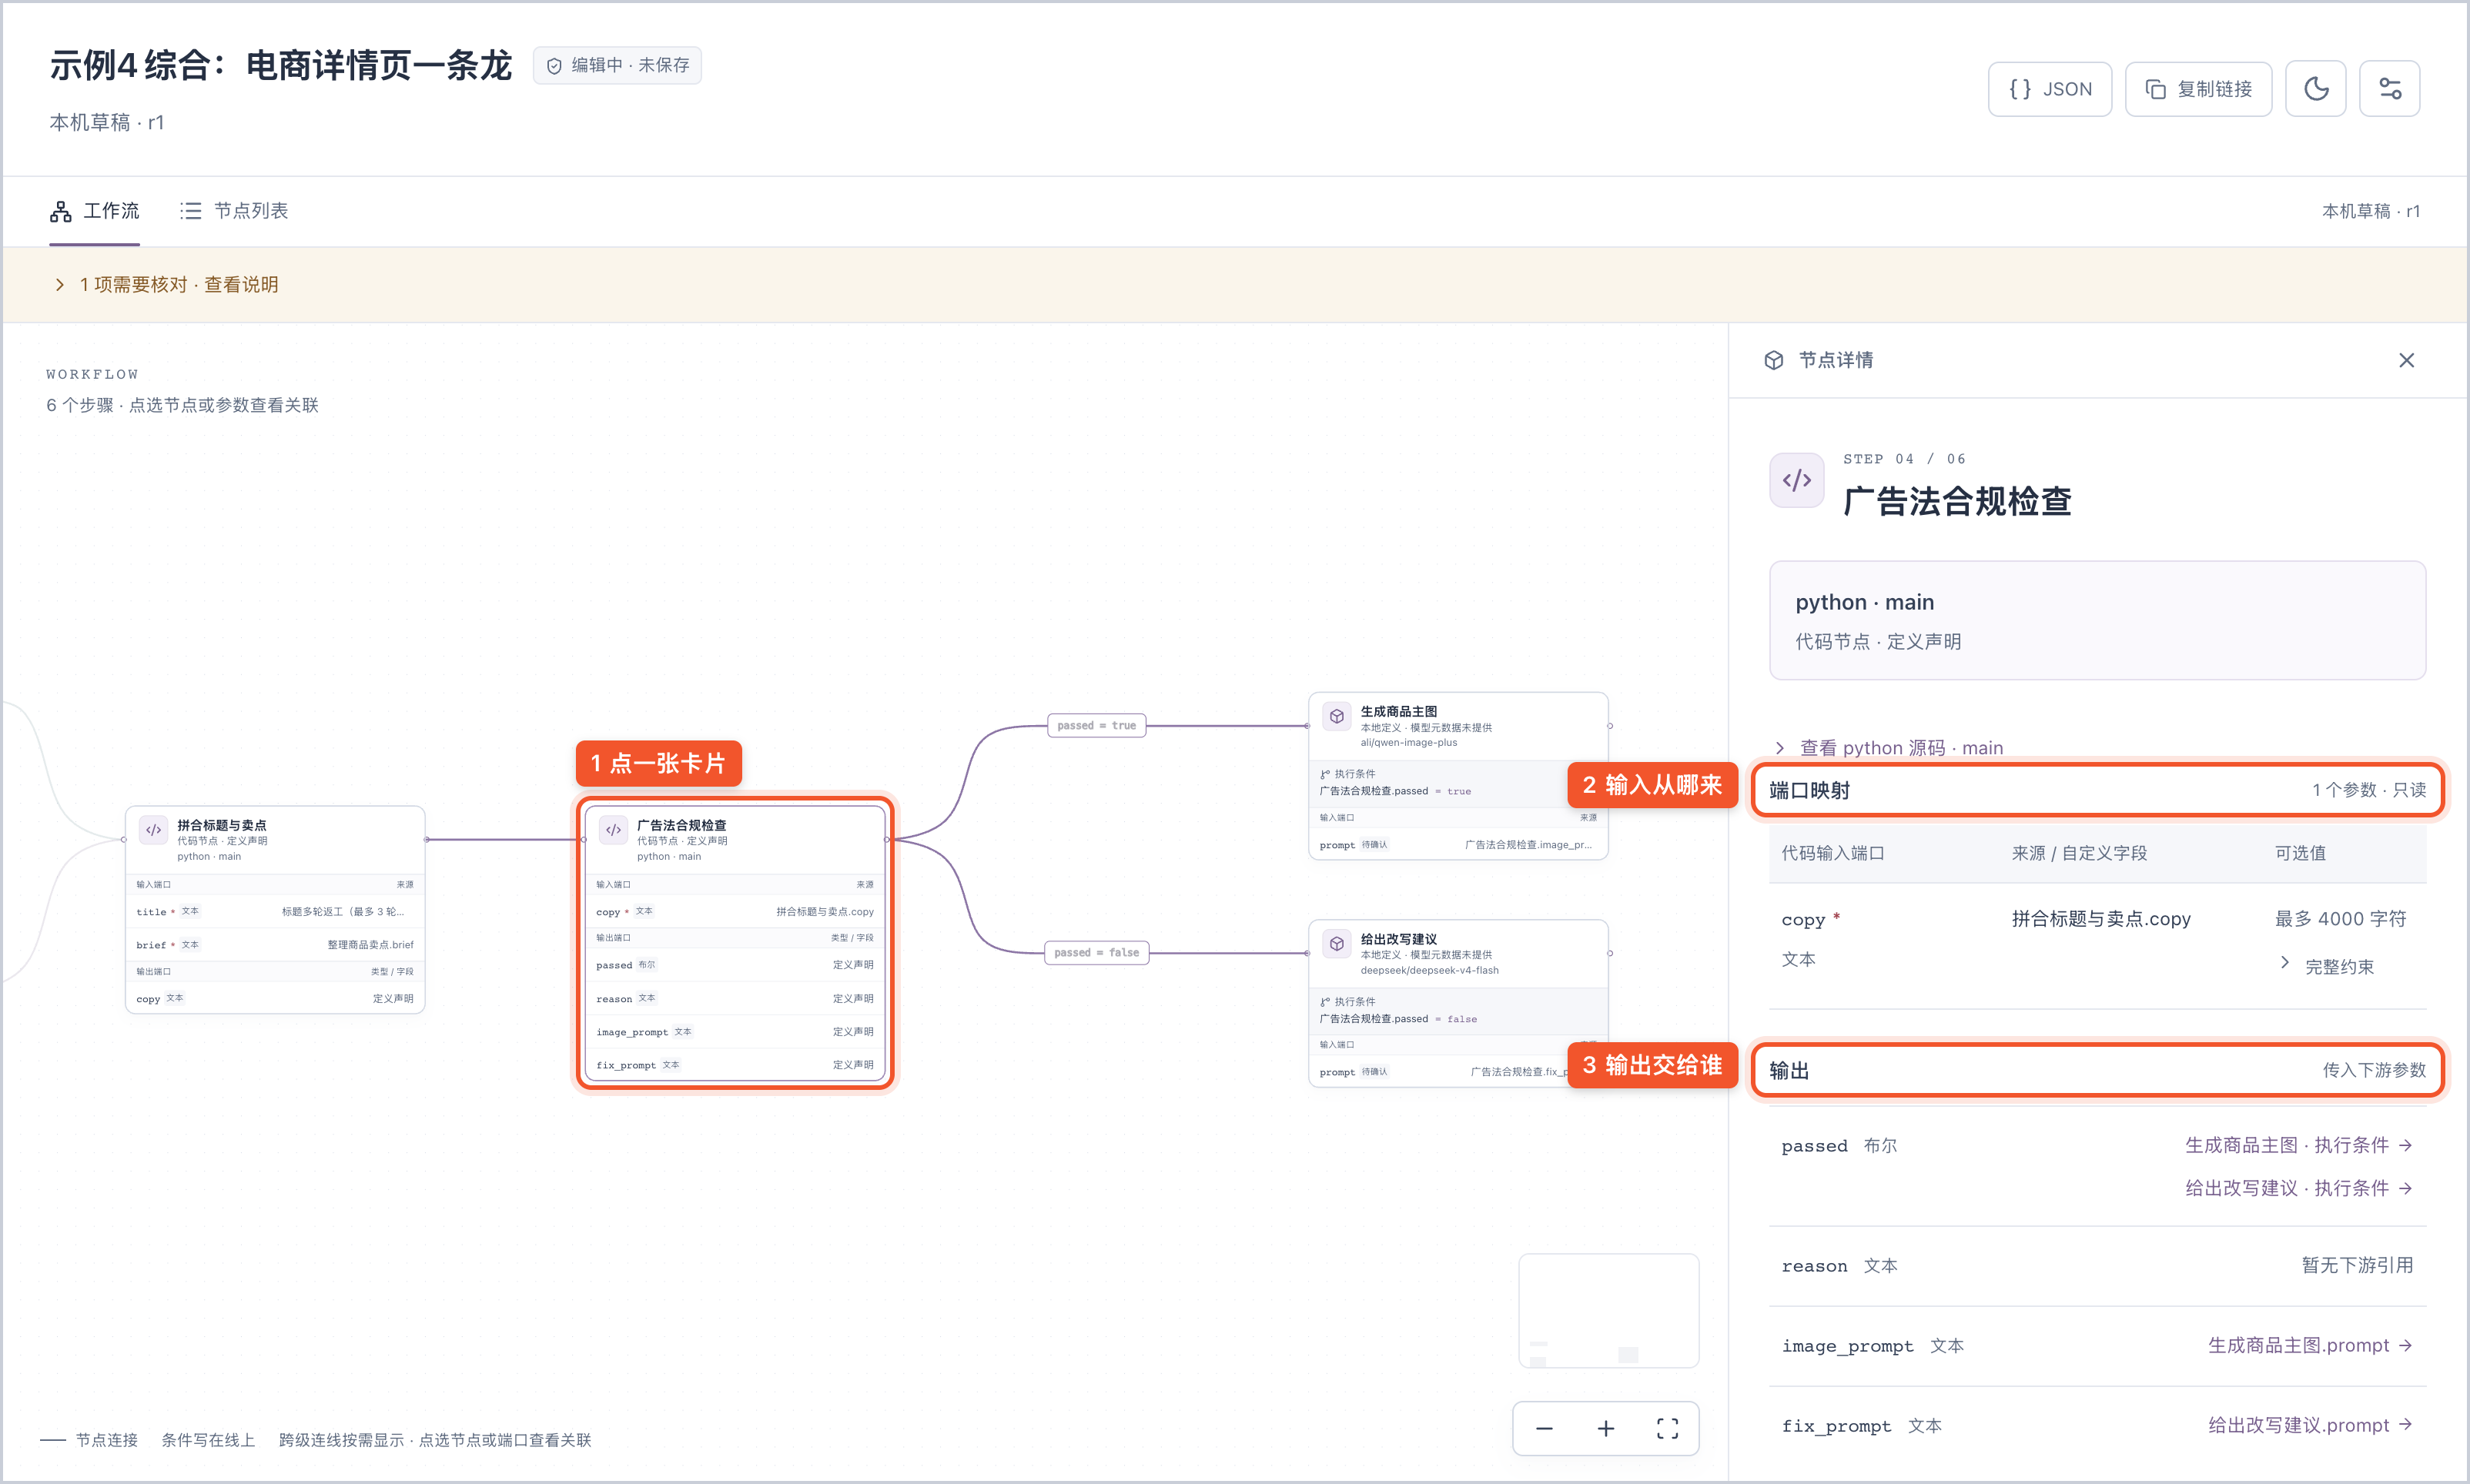Open the JSON view button
This screenshot has width=2470, height=1484.
point(2049,89)
